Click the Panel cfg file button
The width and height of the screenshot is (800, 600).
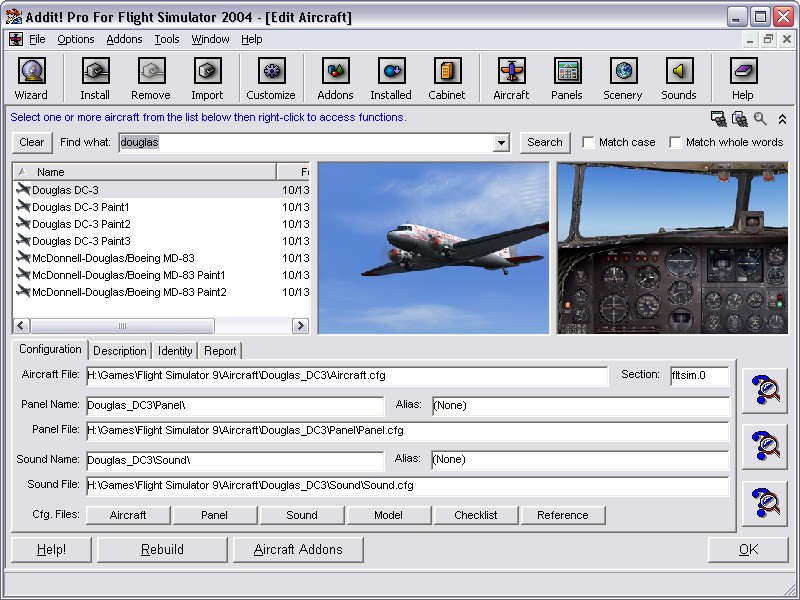tap(215, 515)
